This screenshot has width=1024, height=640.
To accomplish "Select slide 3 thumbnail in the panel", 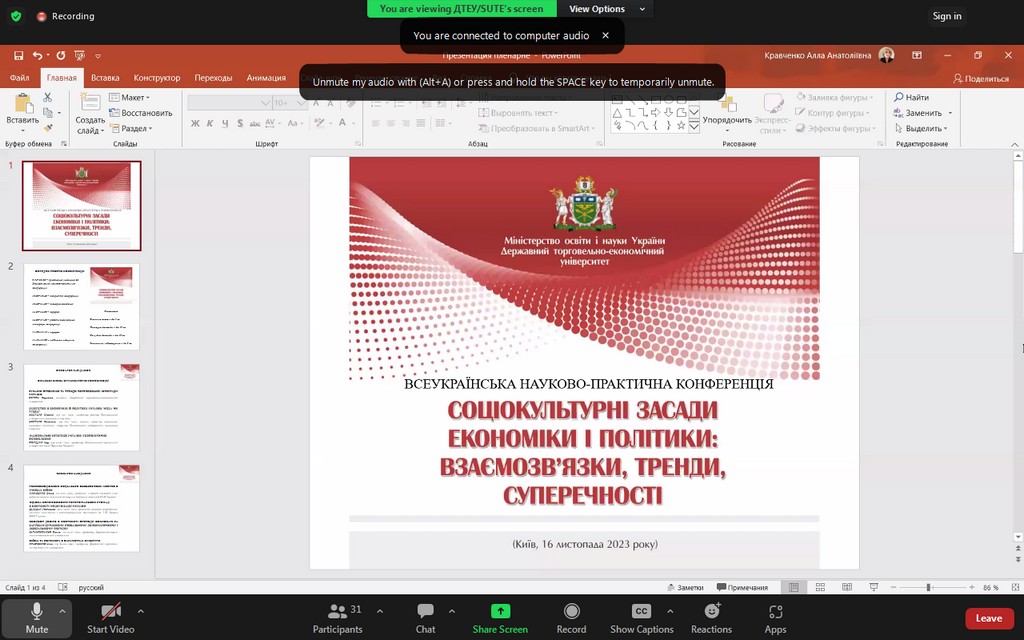I will click(x=82, y=407).
